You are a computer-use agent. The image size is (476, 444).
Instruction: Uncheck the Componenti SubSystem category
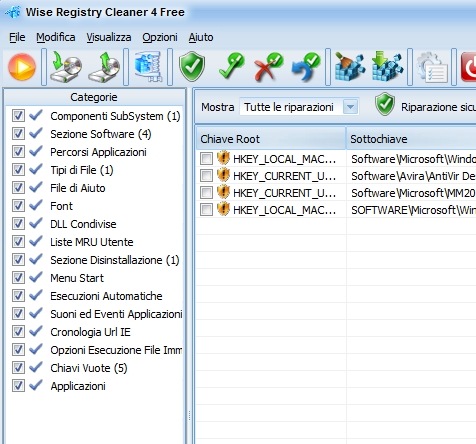click(18, 116)
